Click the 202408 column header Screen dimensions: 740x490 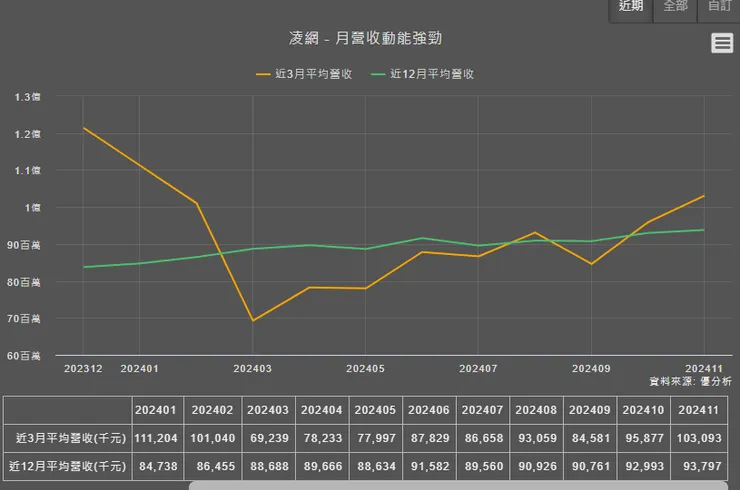536,410
